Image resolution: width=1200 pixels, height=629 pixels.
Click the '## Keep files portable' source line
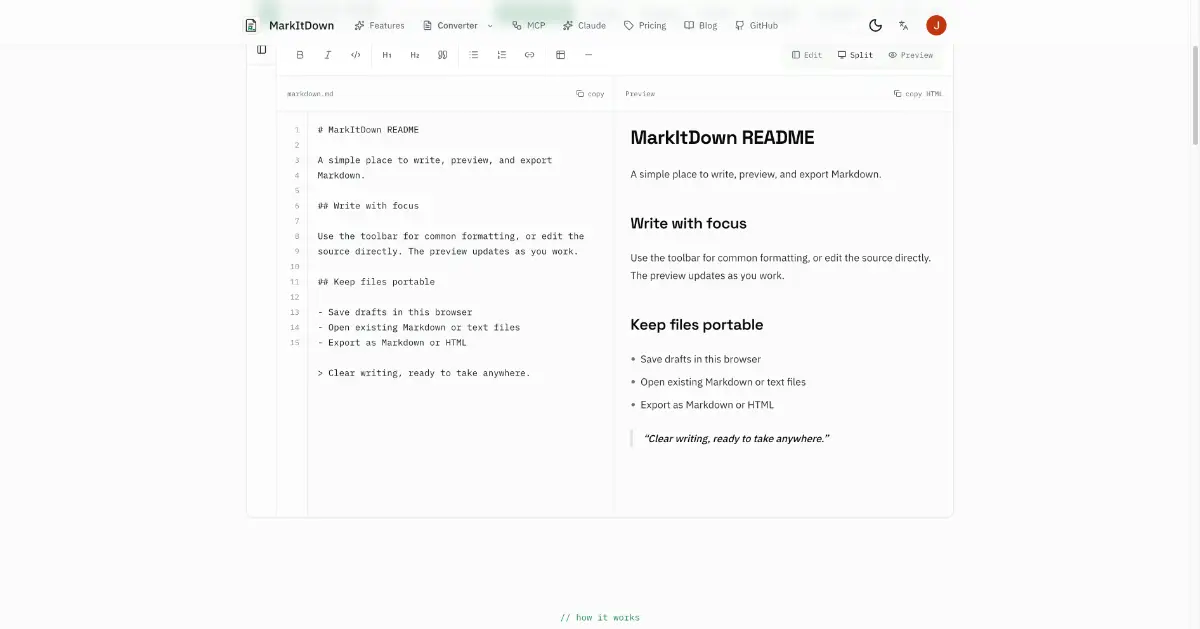[x=376, y=282]
